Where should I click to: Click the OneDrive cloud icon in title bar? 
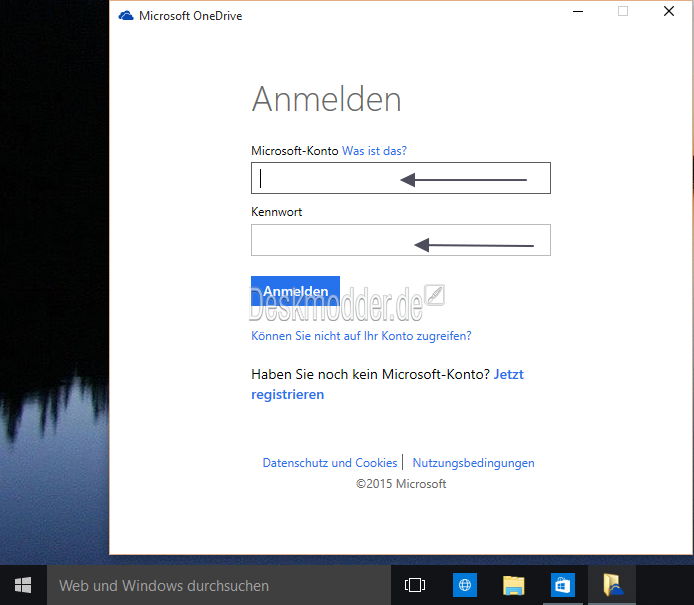pos(126,16)
